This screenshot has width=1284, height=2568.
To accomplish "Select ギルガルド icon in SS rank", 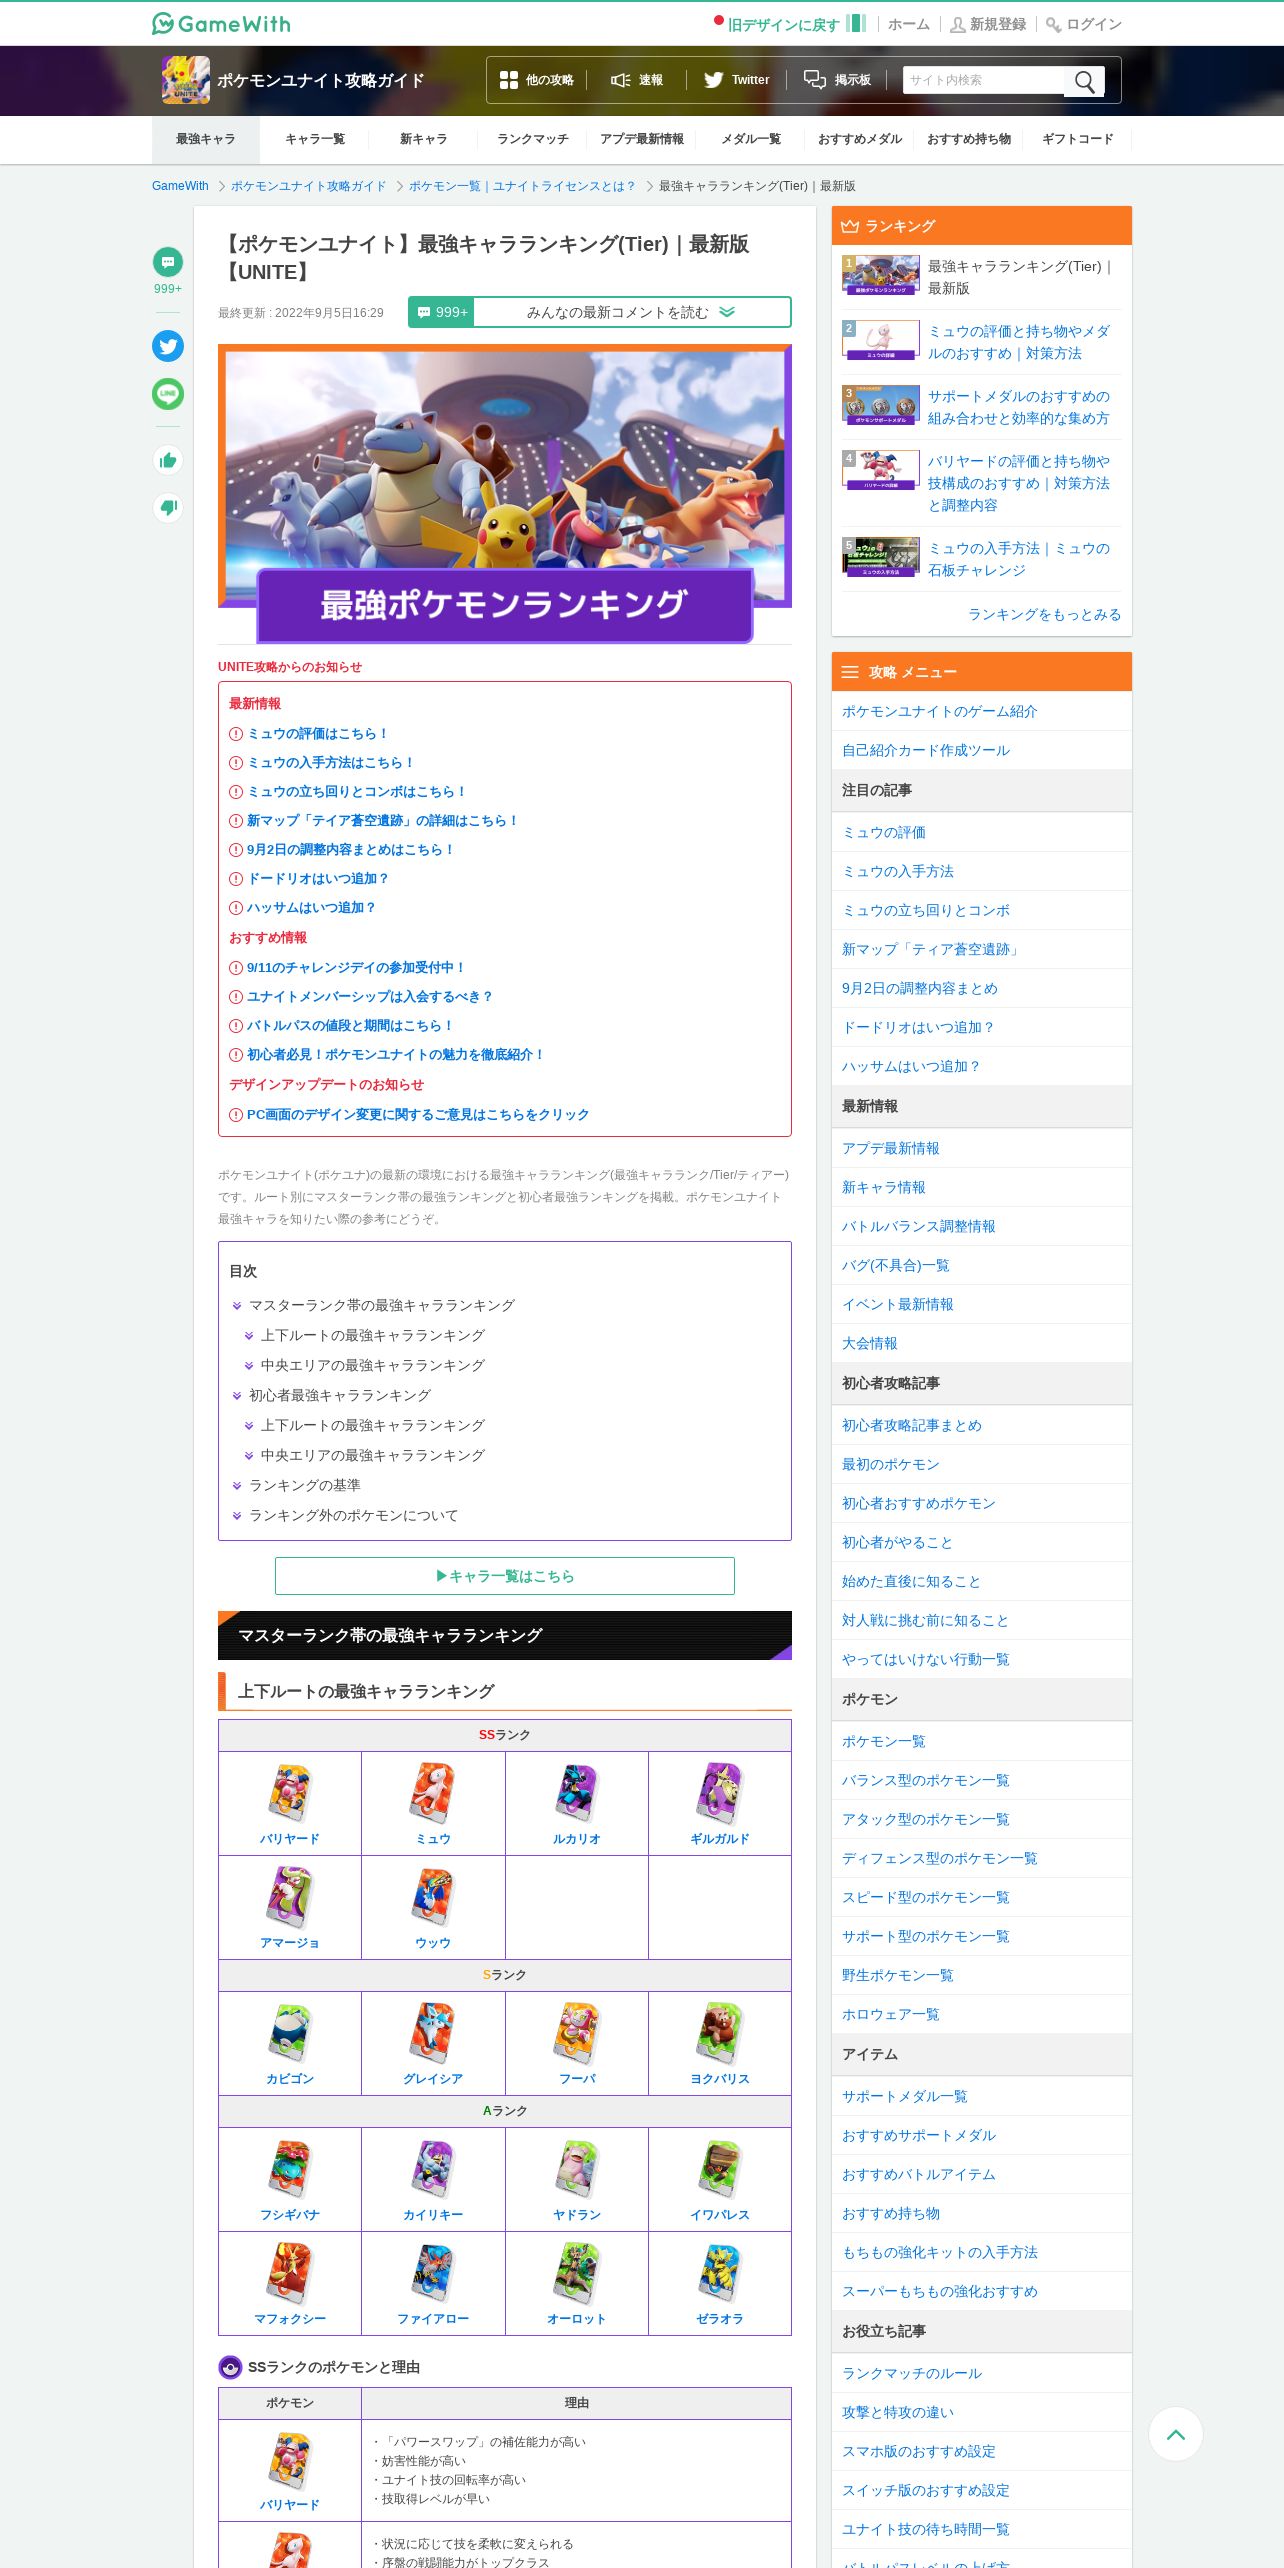I will pyautogui.click(x=720, y=1793).
